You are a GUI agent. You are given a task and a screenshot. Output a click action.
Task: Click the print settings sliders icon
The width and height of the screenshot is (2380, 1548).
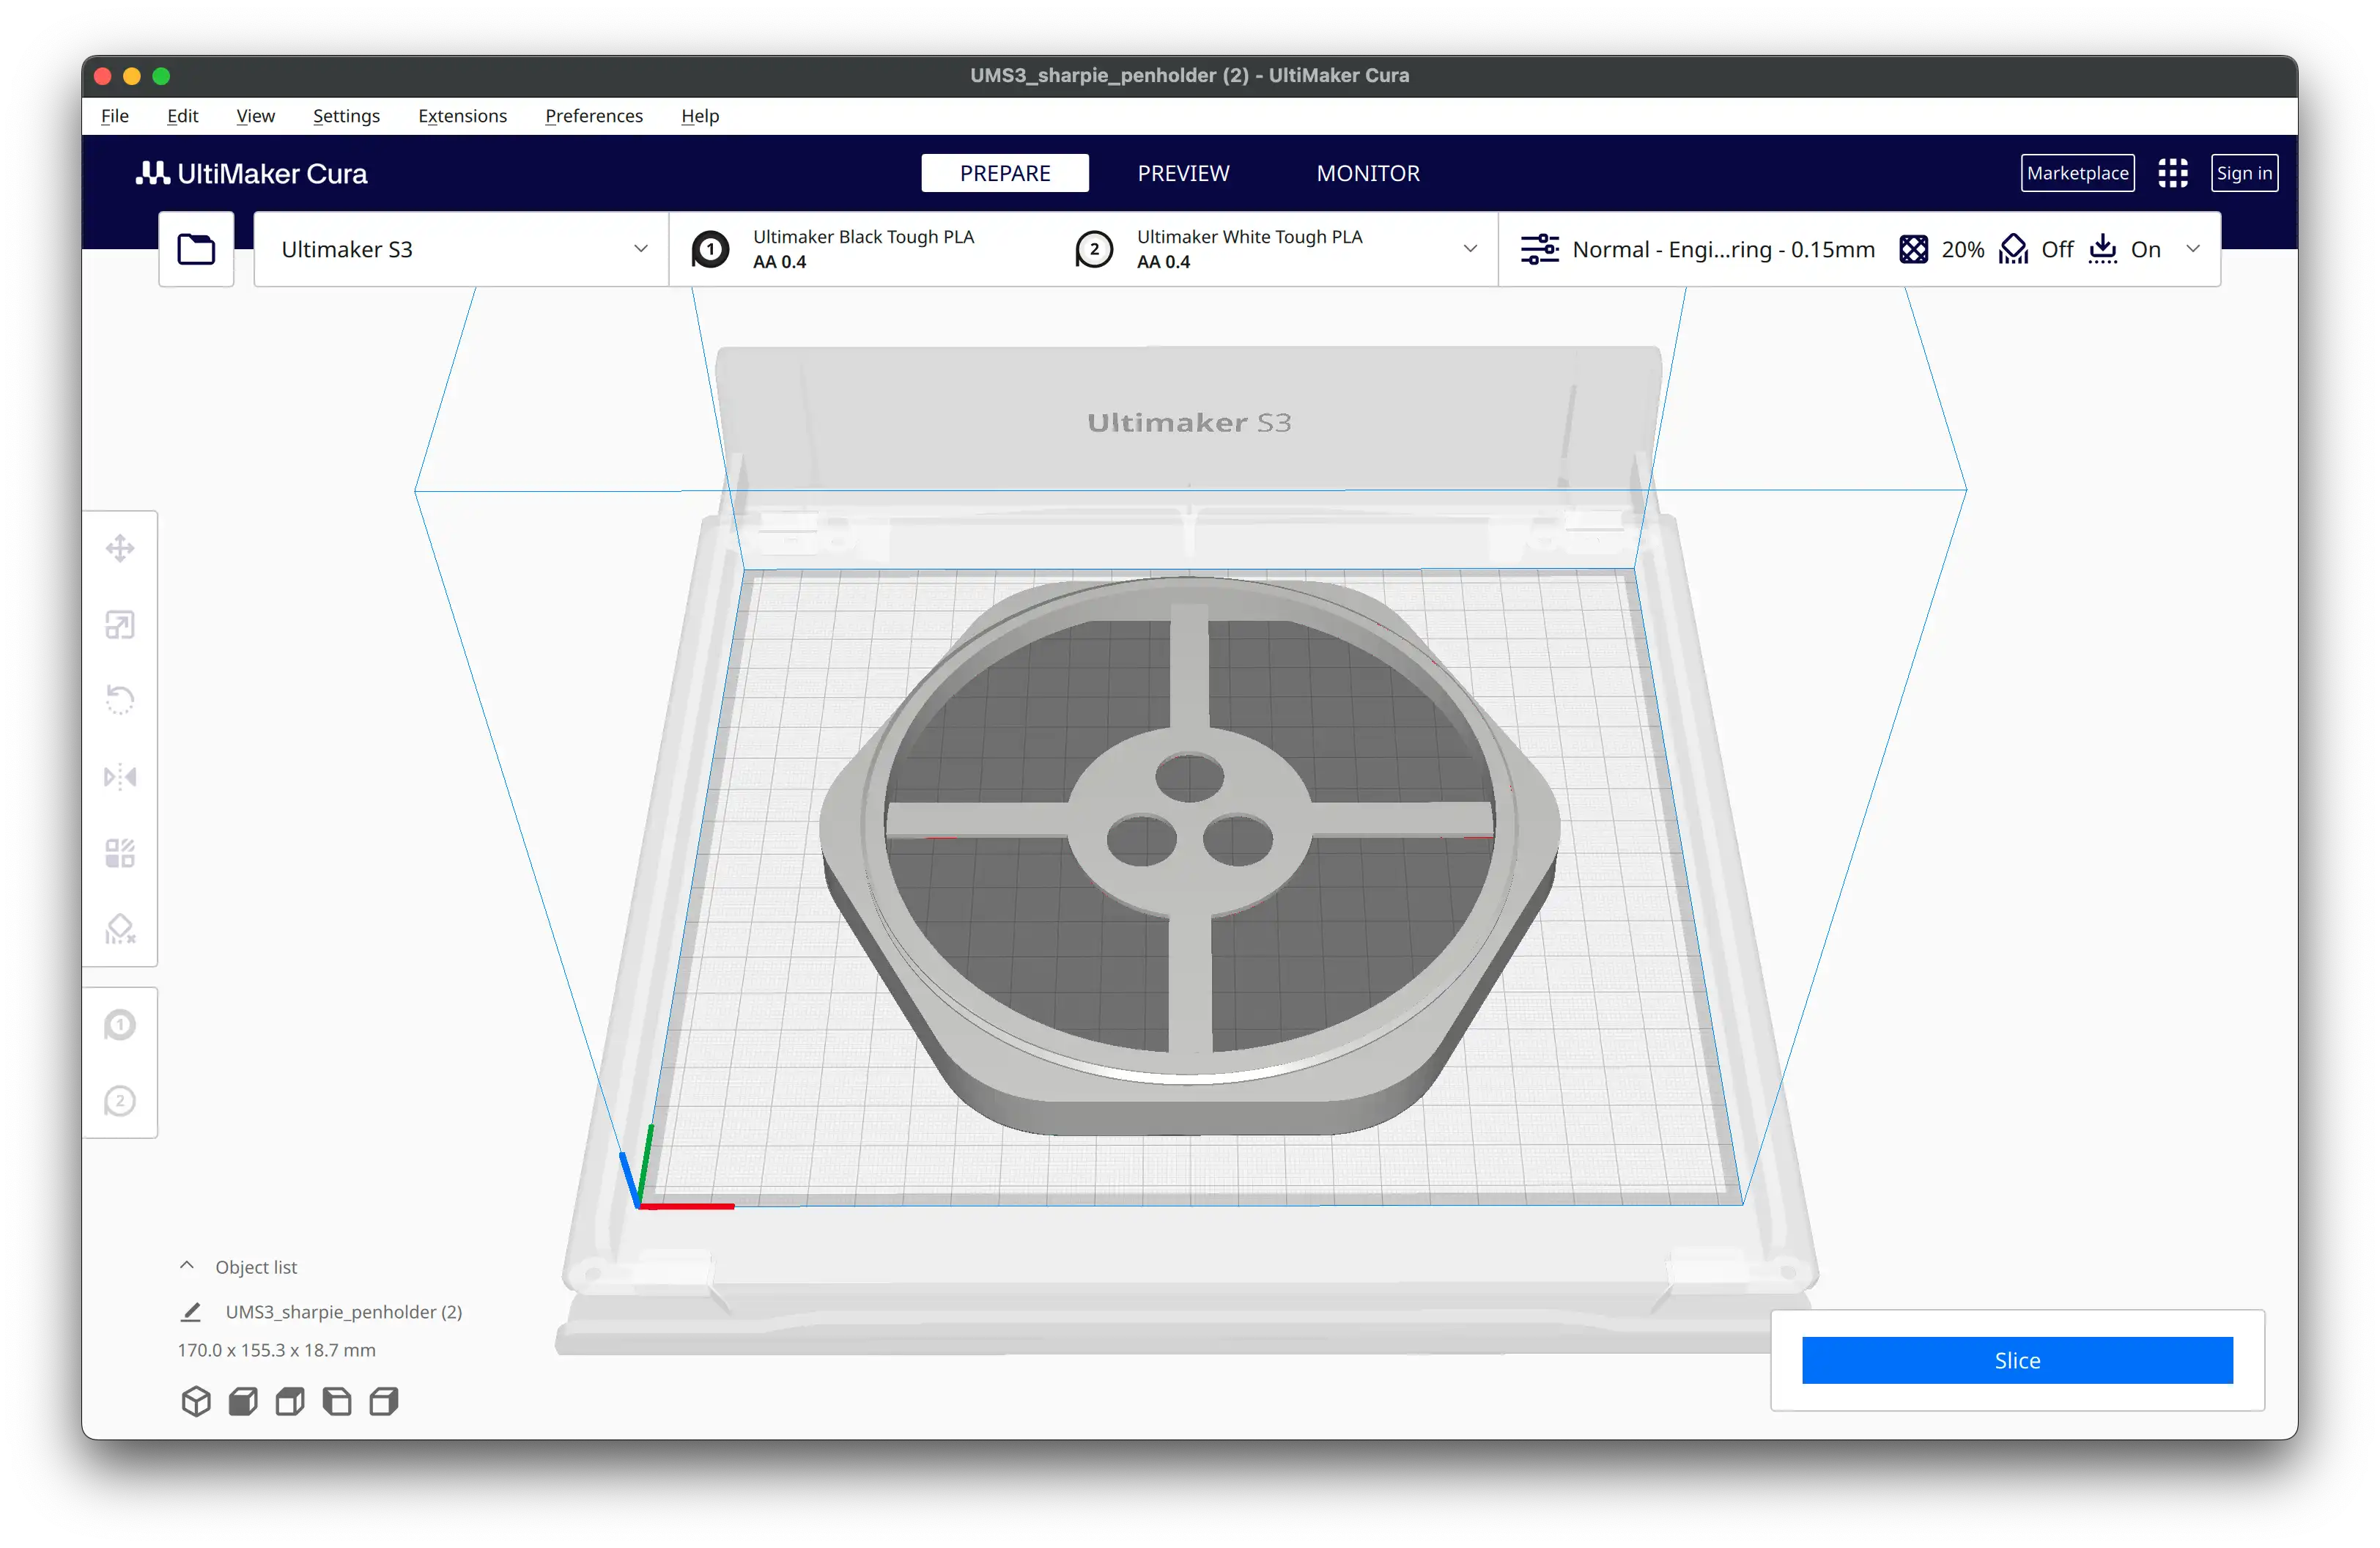[x=1539, y=249]
